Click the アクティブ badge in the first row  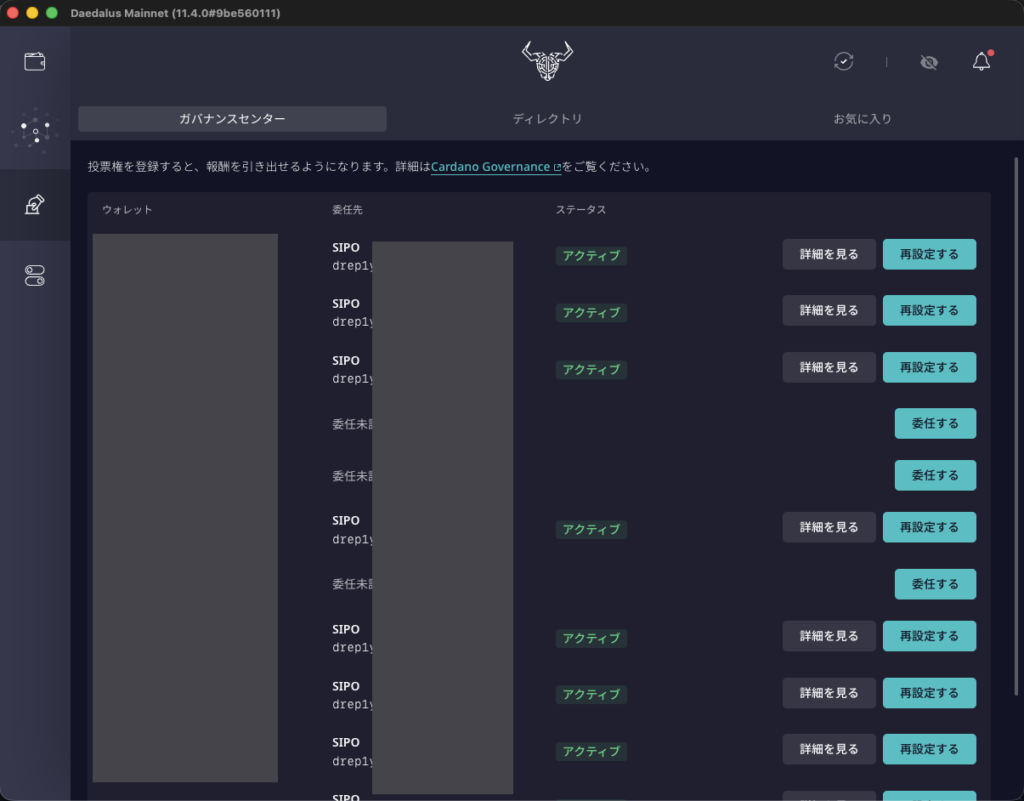[x=591, y=255]
